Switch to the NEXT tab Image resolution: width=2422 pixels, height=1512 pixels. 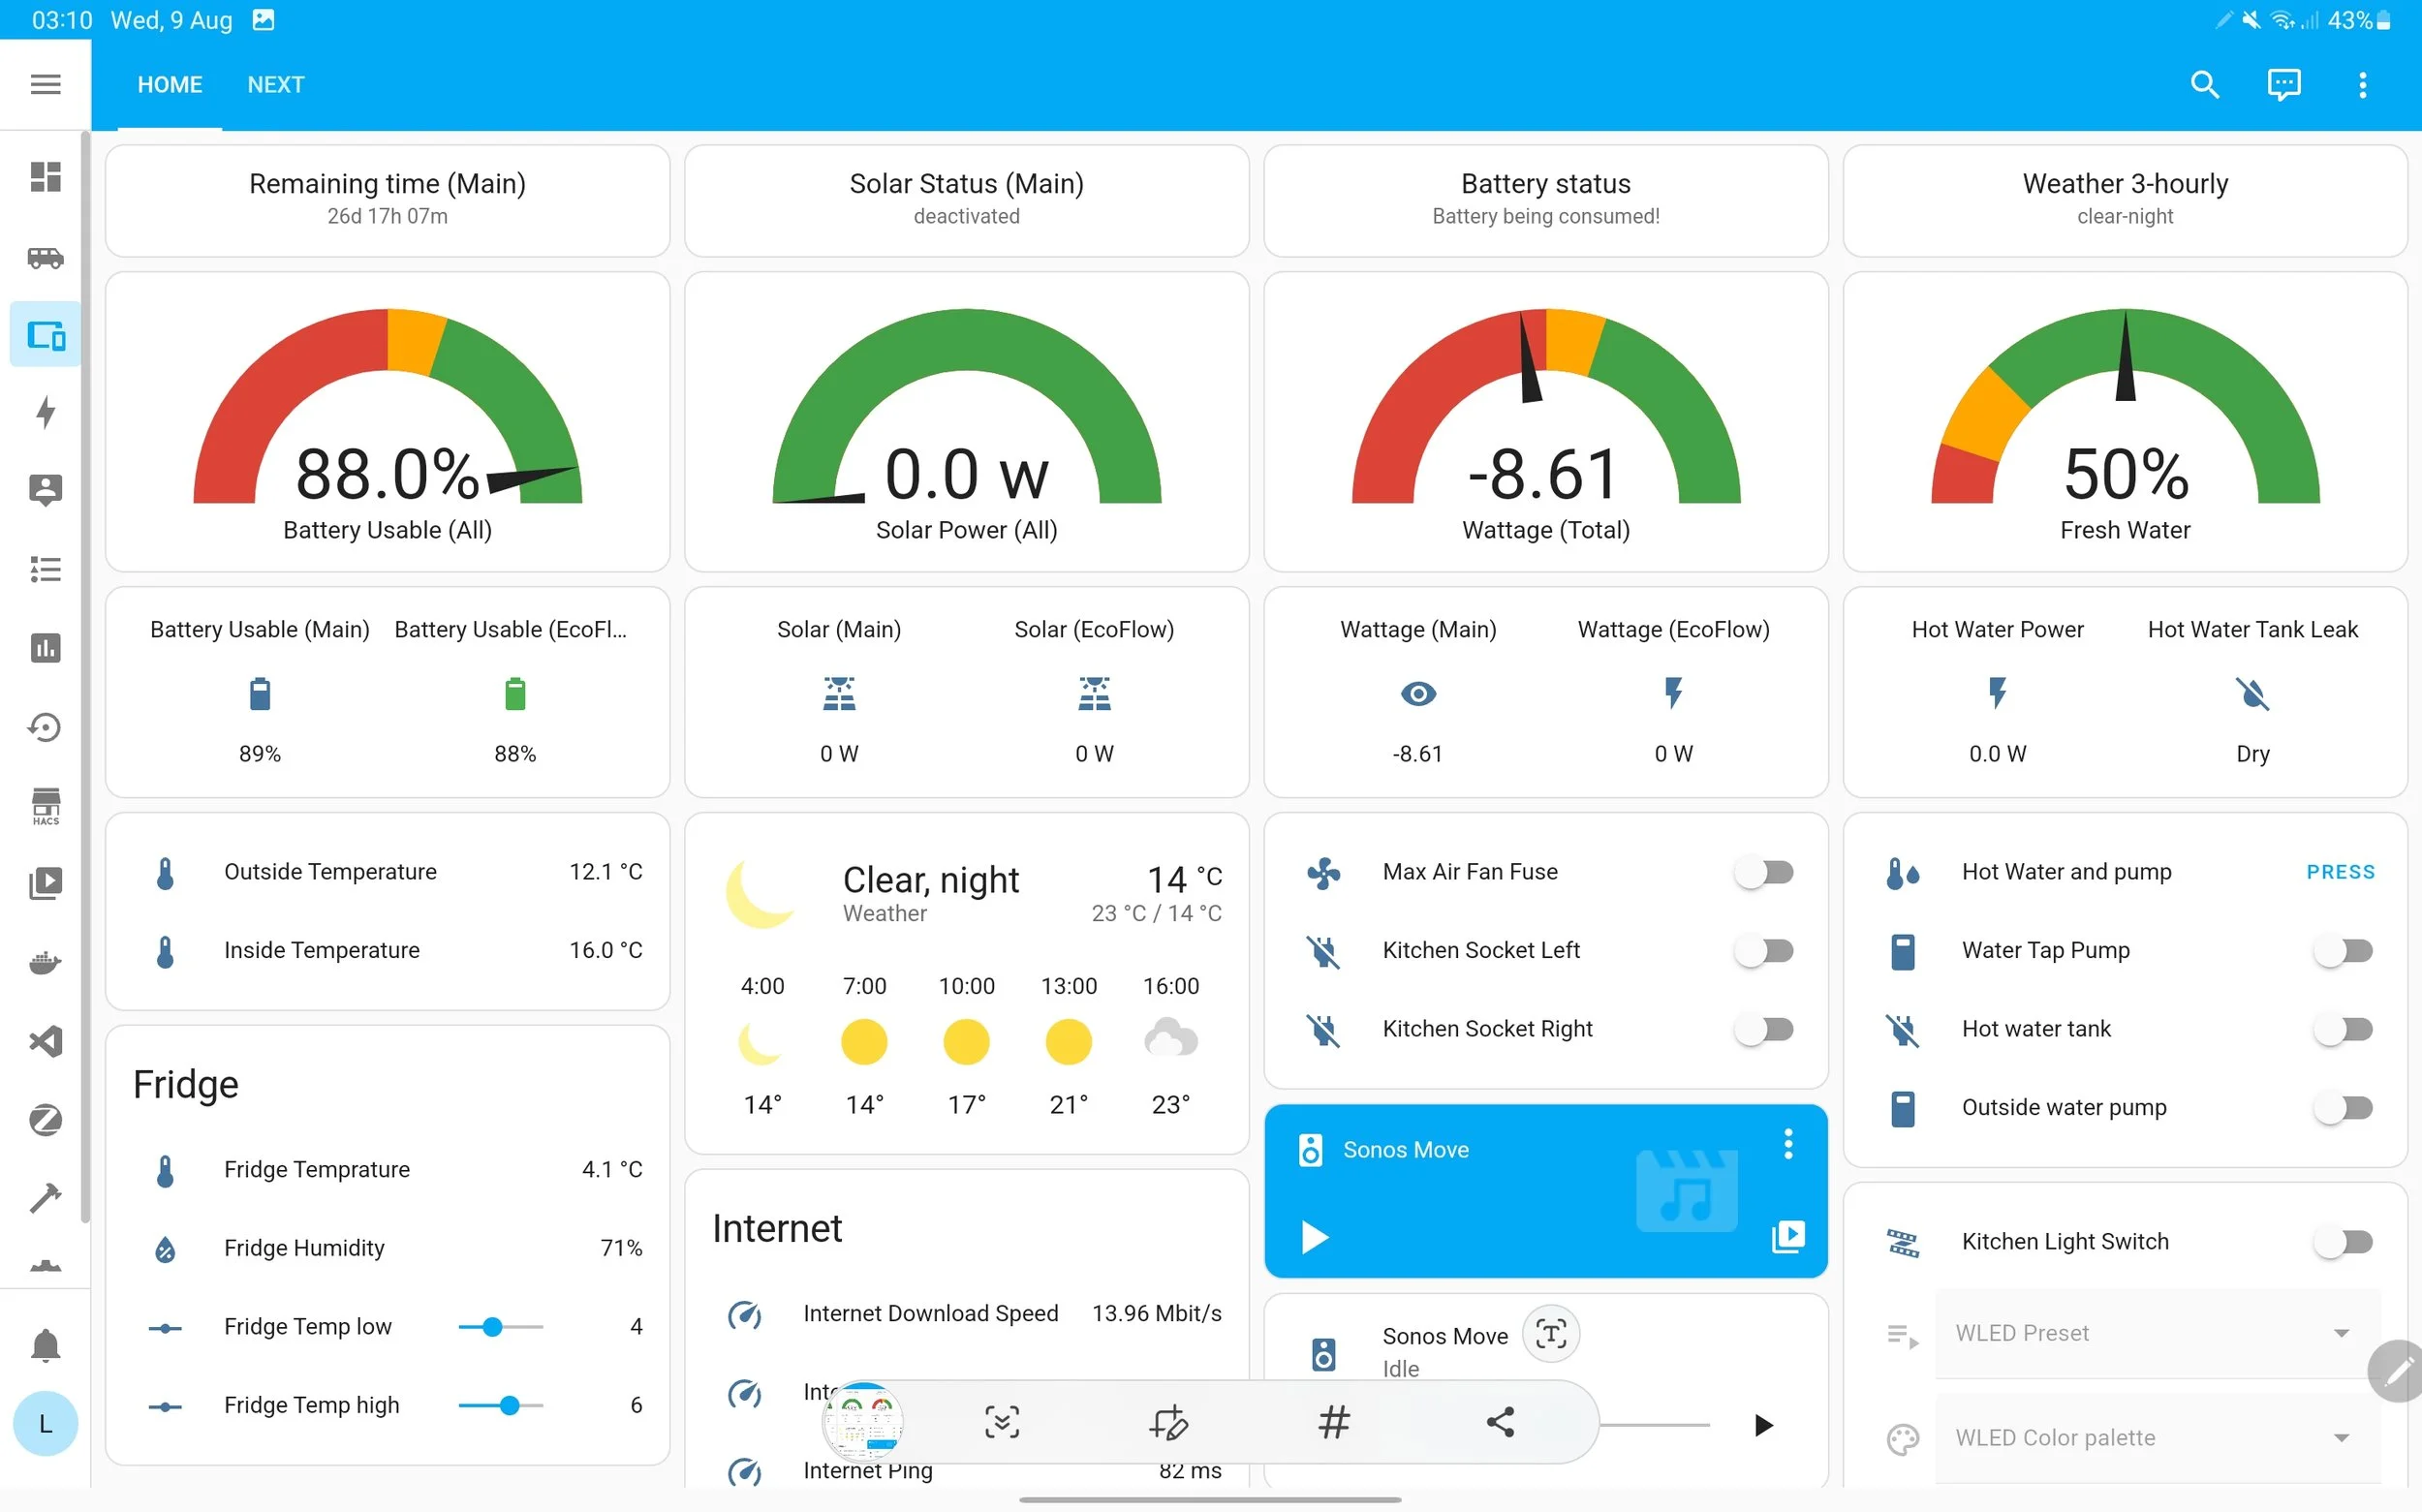click(275, 84)
